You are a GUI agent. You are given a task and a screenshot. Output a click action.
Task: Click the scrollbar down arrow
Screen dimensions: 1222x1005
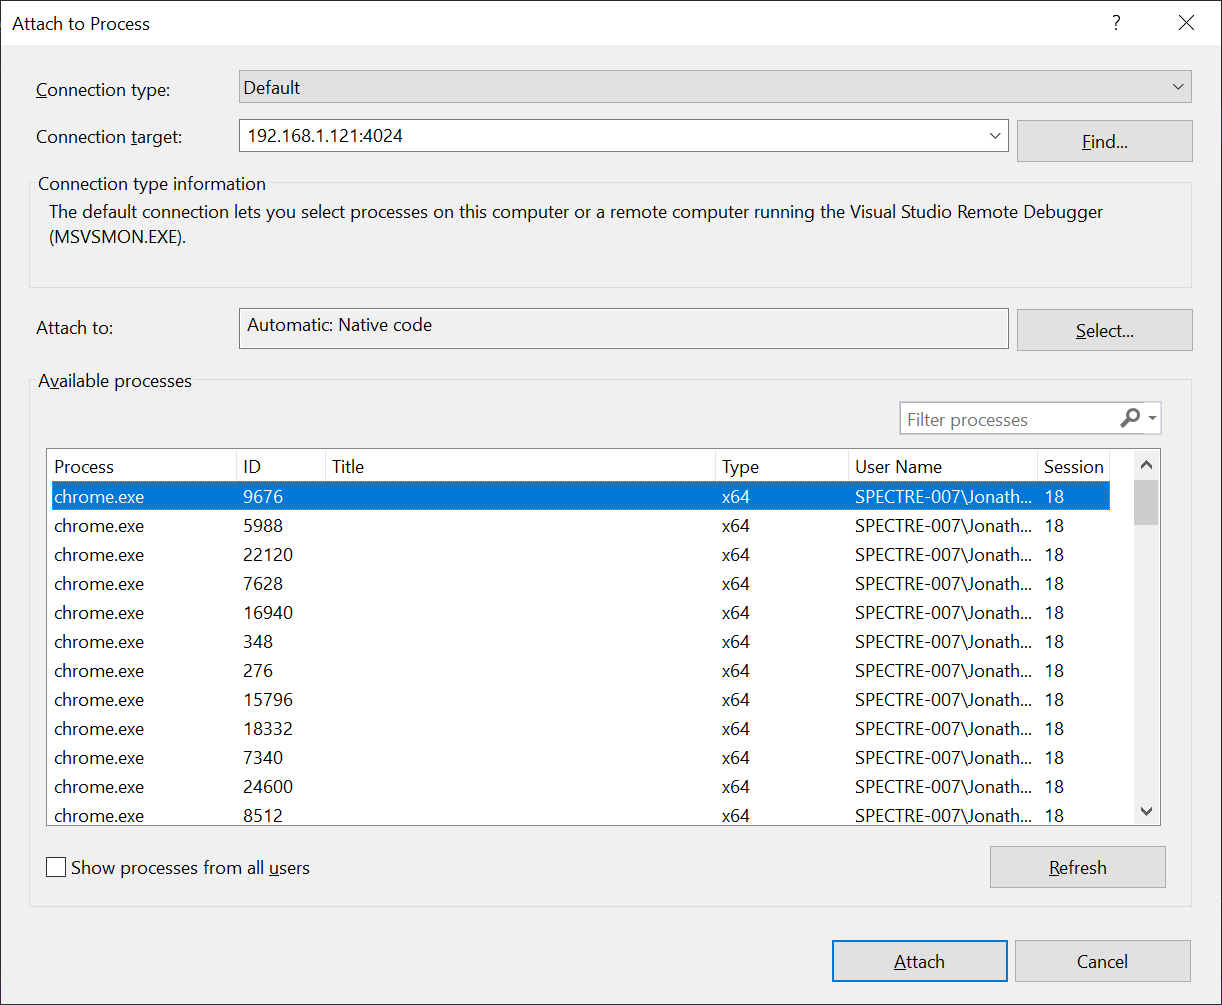click(1146, 811)
